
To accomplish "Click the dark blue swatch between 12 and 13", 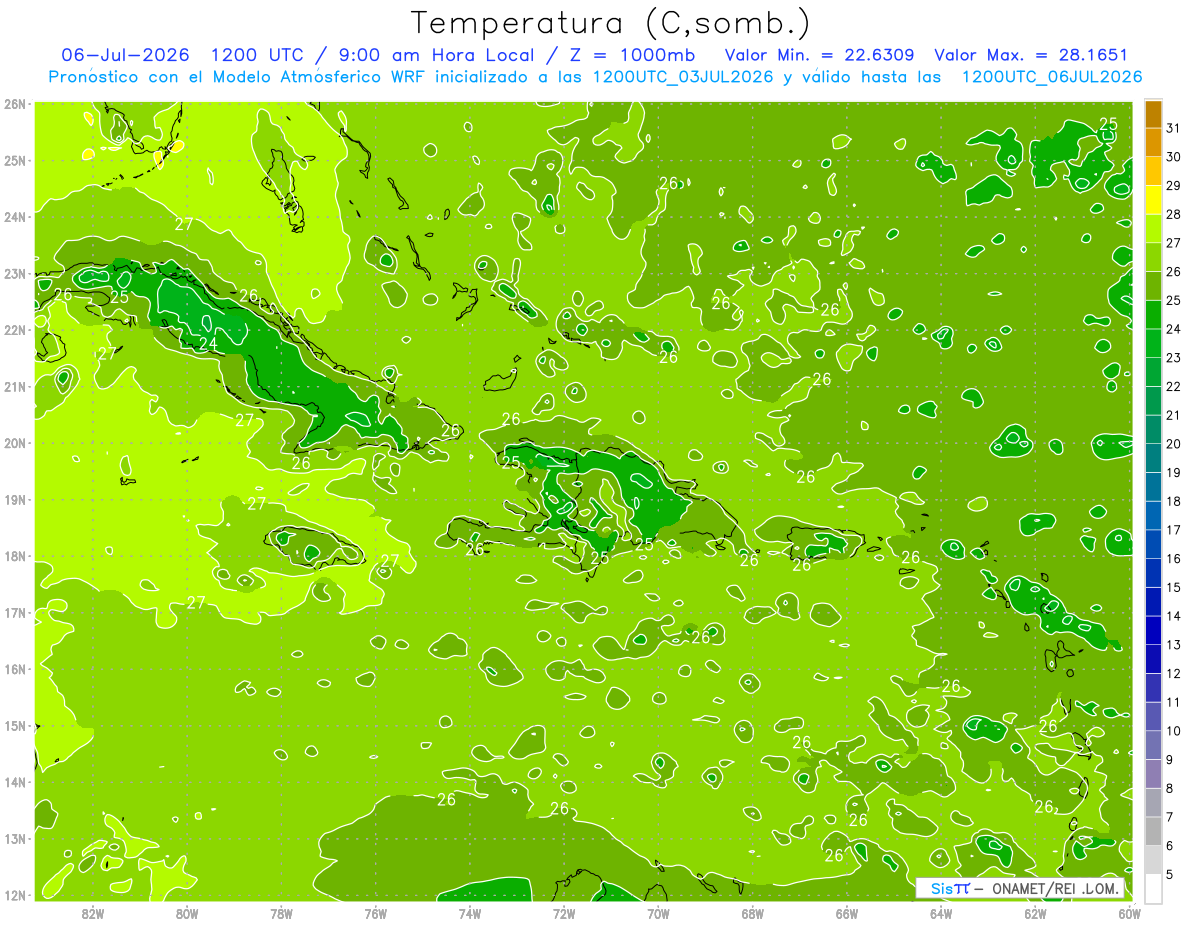I will coord(1153,659).
